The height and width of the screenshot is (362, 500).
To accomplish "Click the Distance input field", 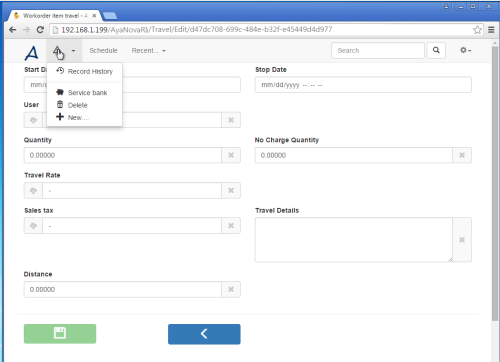I will point(123,289).
